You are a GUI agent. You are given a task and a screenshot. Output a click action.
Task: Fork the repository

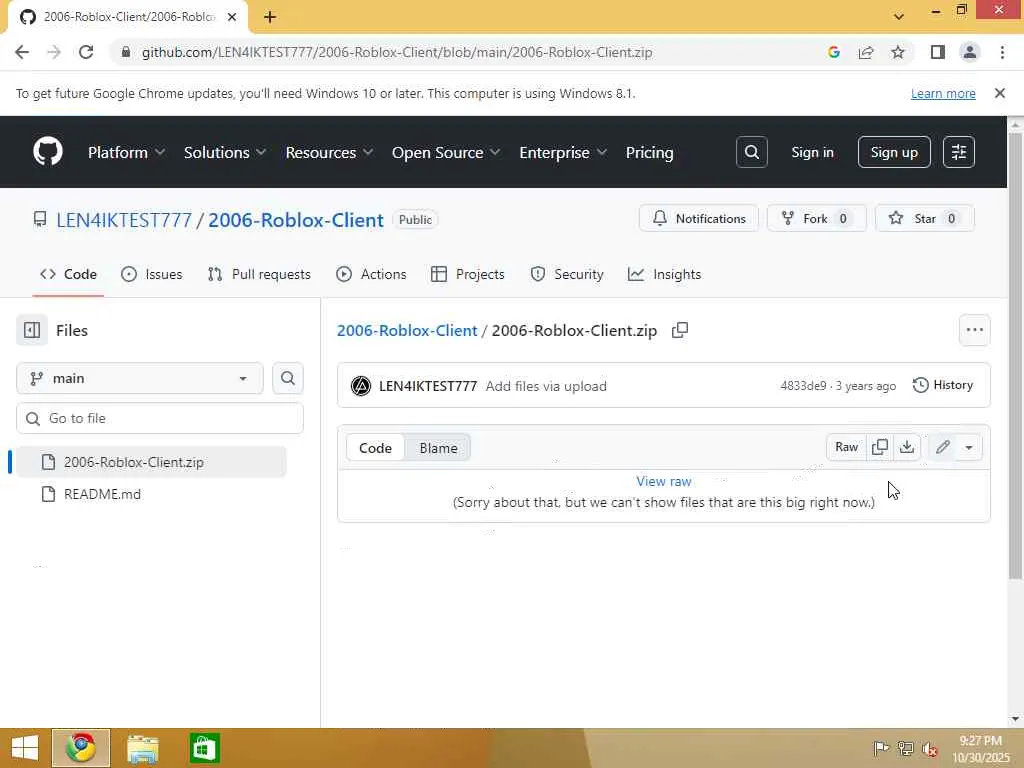816,218
